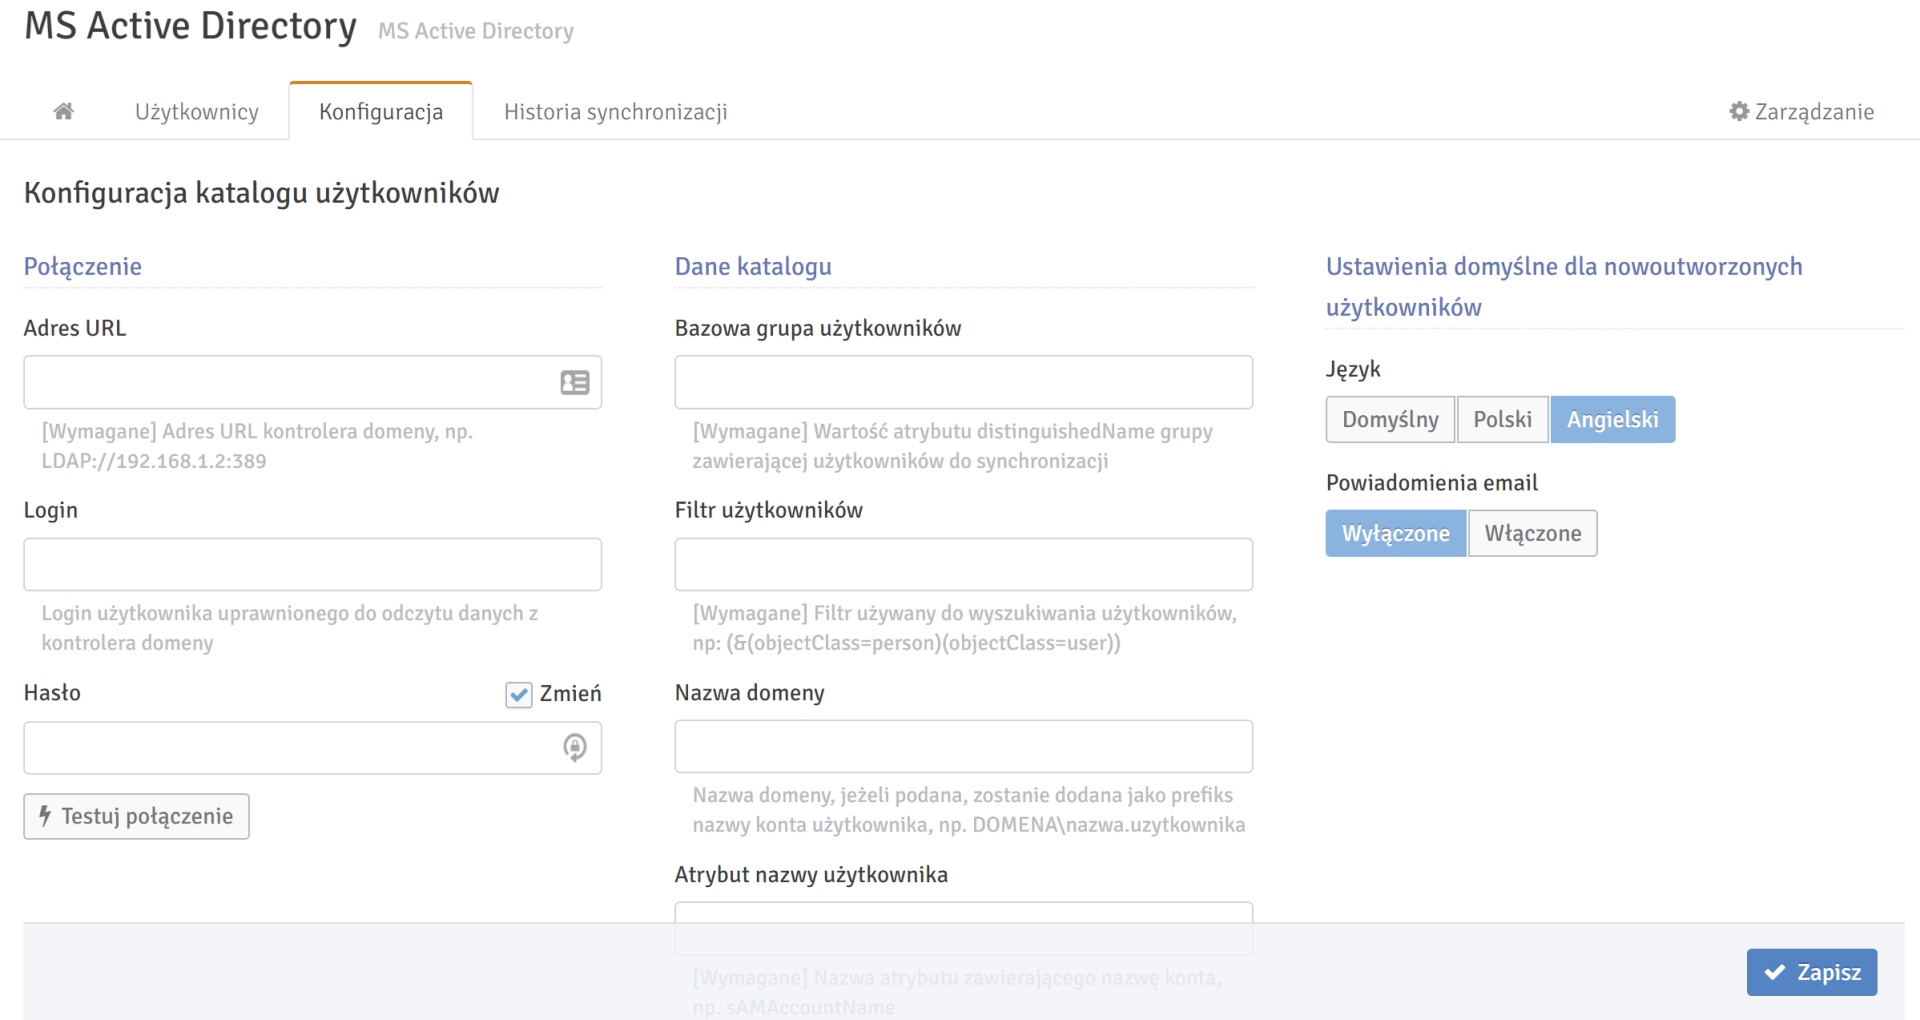Focus the Adres URL input field

click(313, 382)
